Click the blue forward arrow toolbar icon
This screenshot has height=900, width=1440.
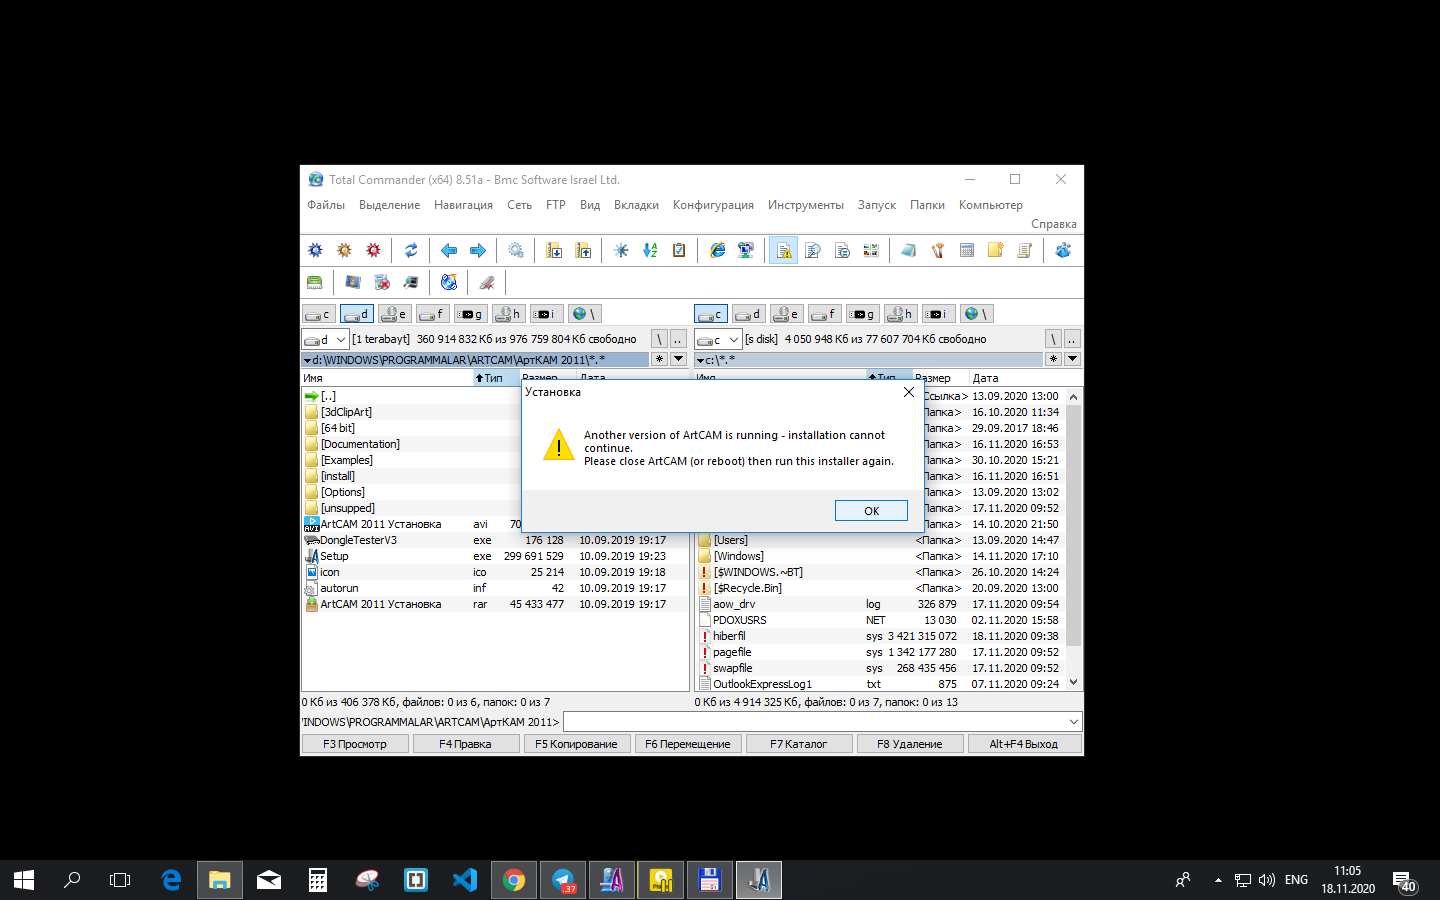[478, 250]
